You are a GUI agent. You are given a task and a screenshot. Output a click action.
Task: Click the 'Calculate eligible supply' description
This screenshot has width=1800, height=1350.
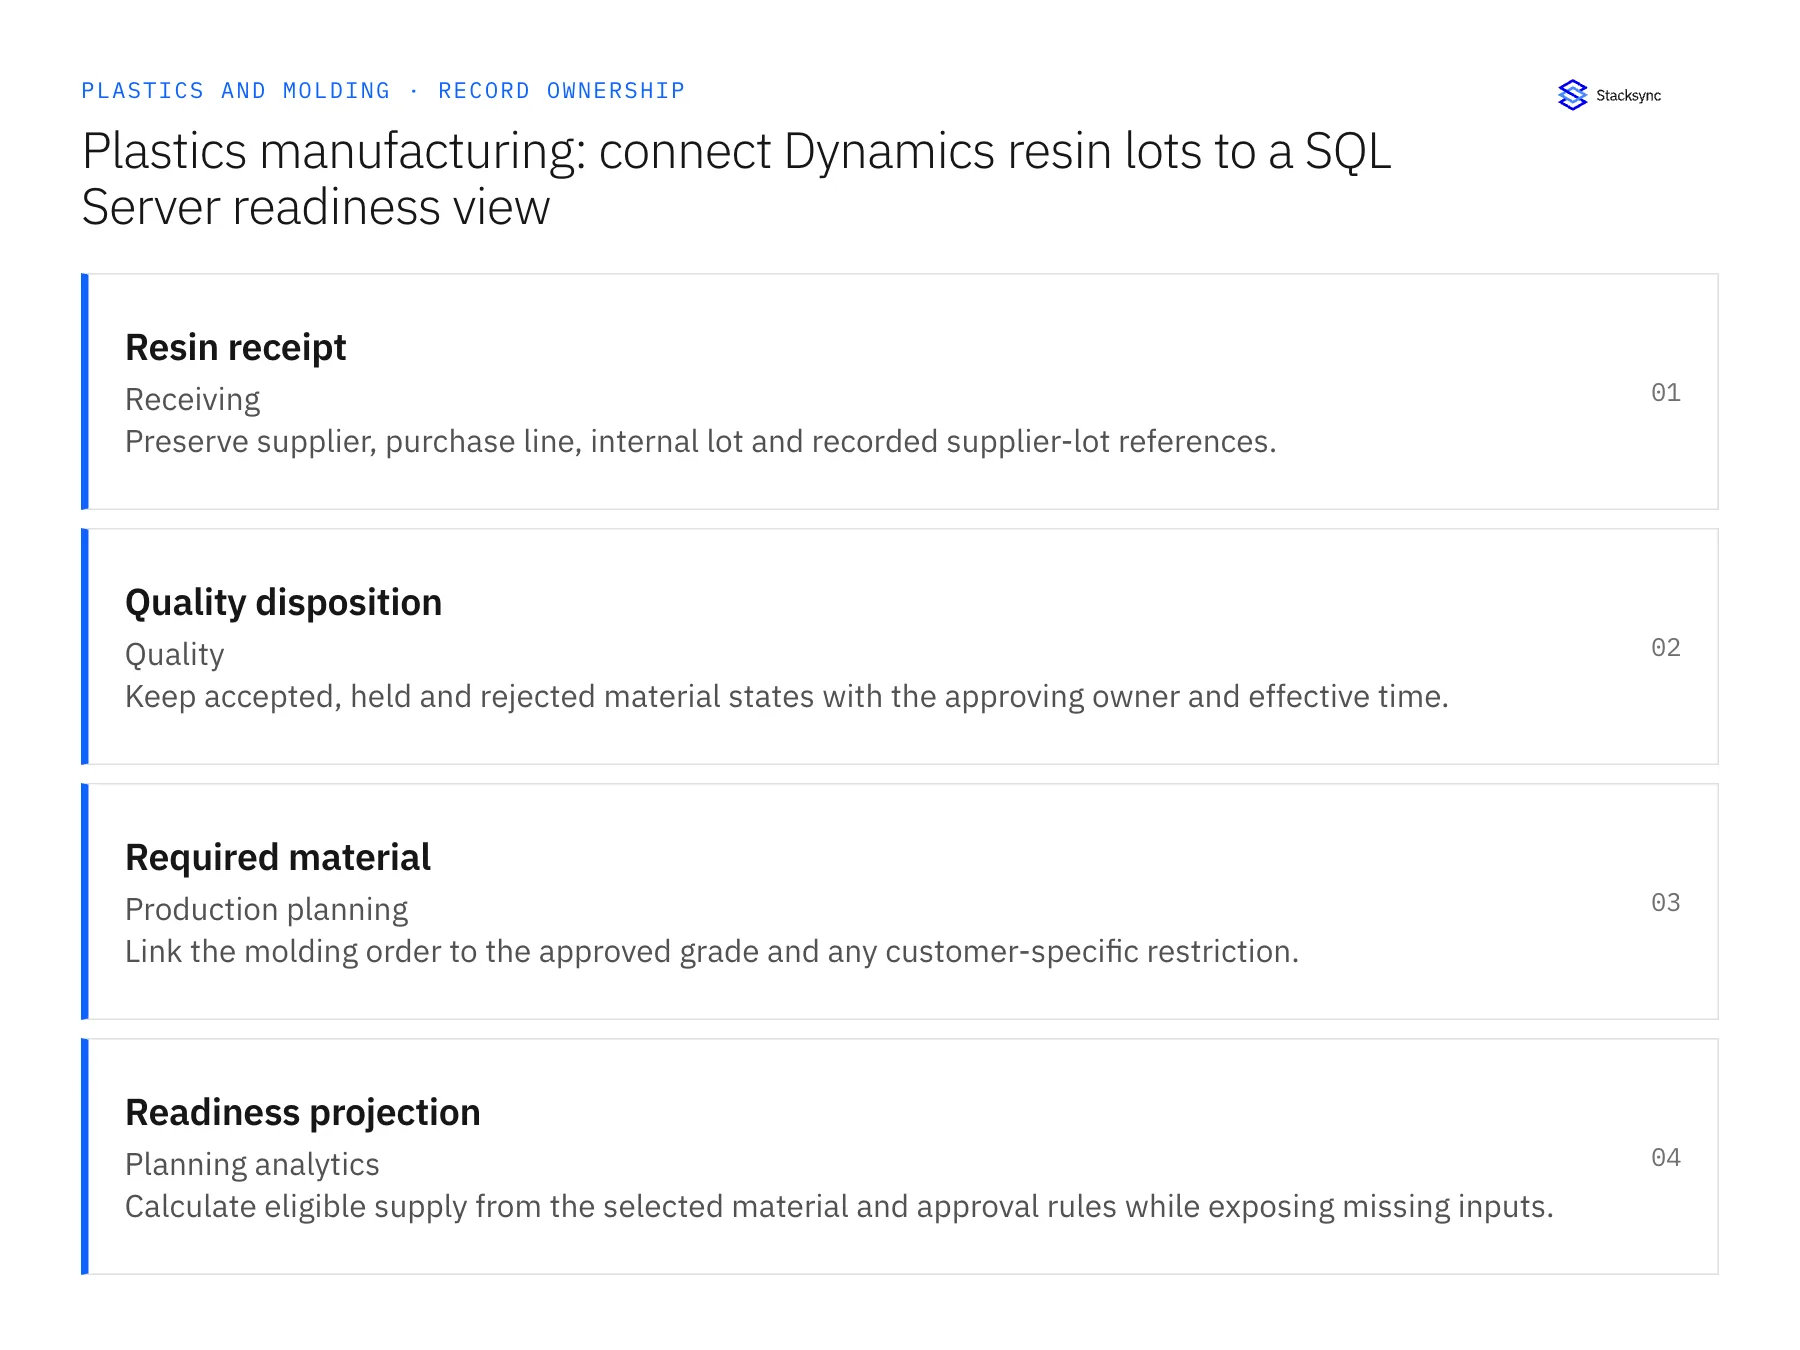(839, 1206)
